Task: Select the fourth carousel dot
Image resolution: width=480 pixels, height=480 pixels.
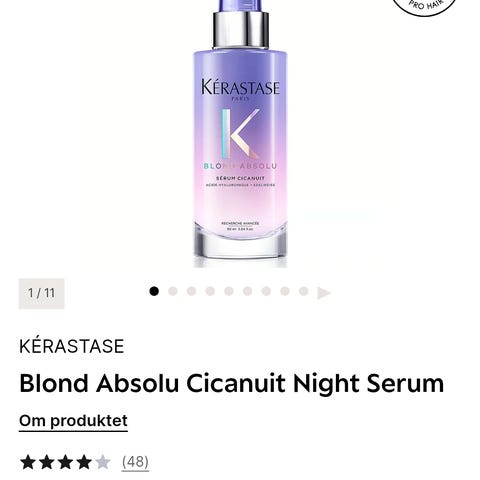Action: (210, 291)
